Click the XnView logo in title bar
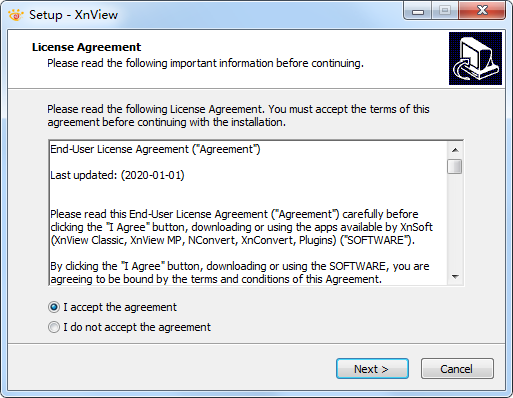 [16, 15]
